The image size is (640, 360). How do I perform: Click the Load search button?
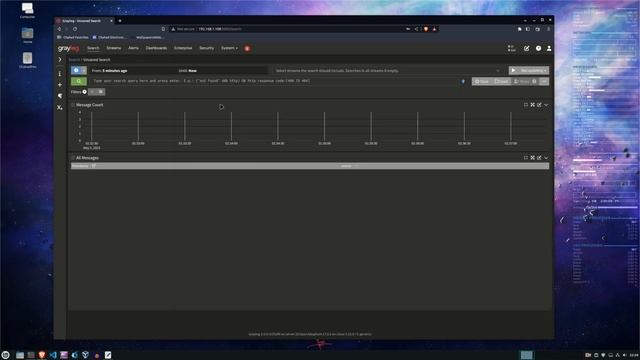click(502, 82)
